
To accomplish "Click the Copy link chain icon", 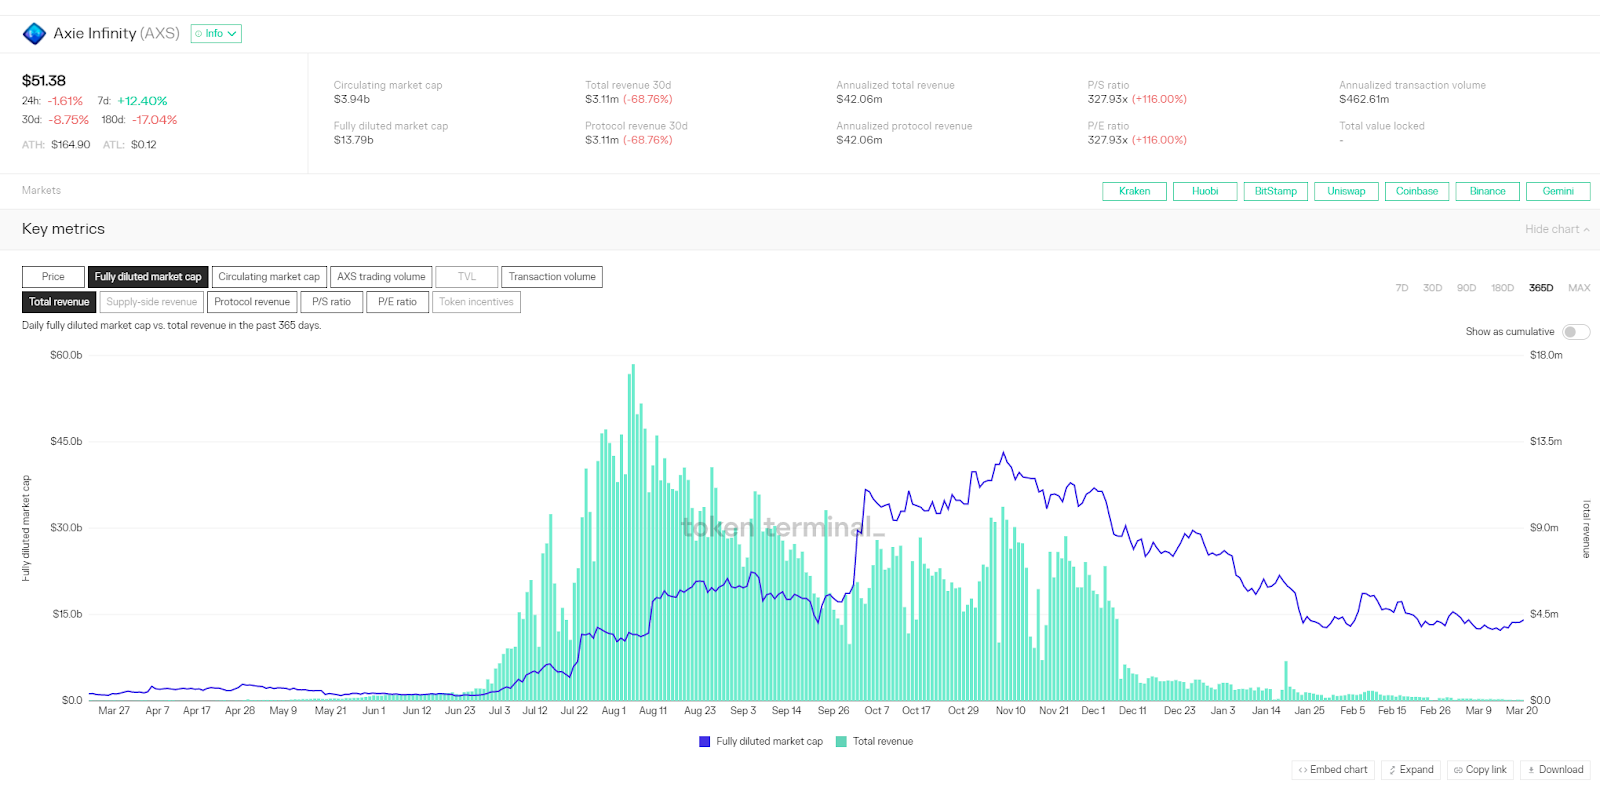I will 1458,770.
